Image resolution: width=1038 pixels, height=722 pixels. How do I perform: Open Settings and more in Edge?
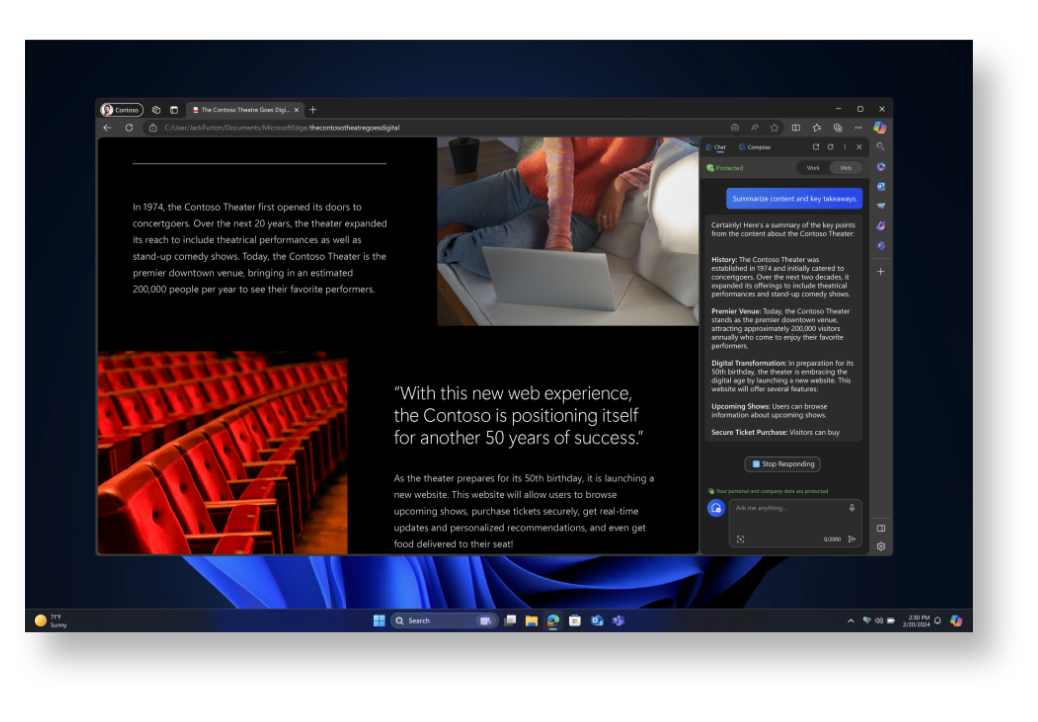click(858, 127)
